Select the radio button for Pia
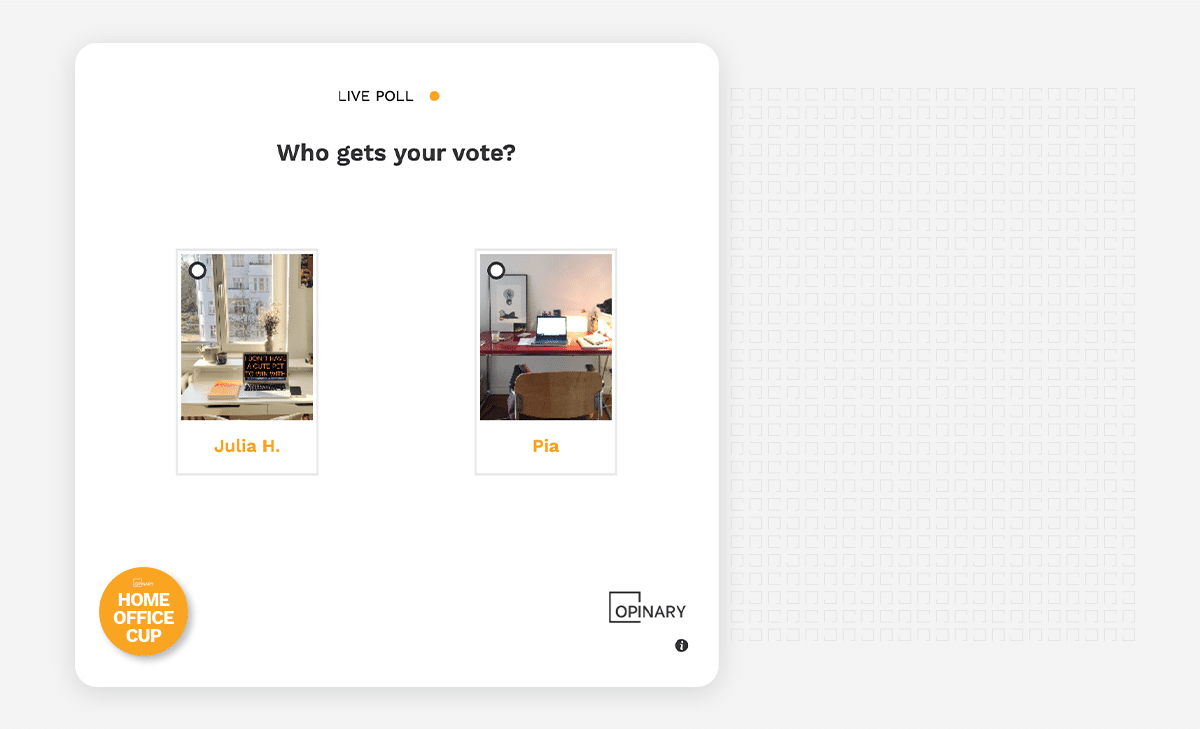This screenshot has height=729, width=1200. (496, 270)
